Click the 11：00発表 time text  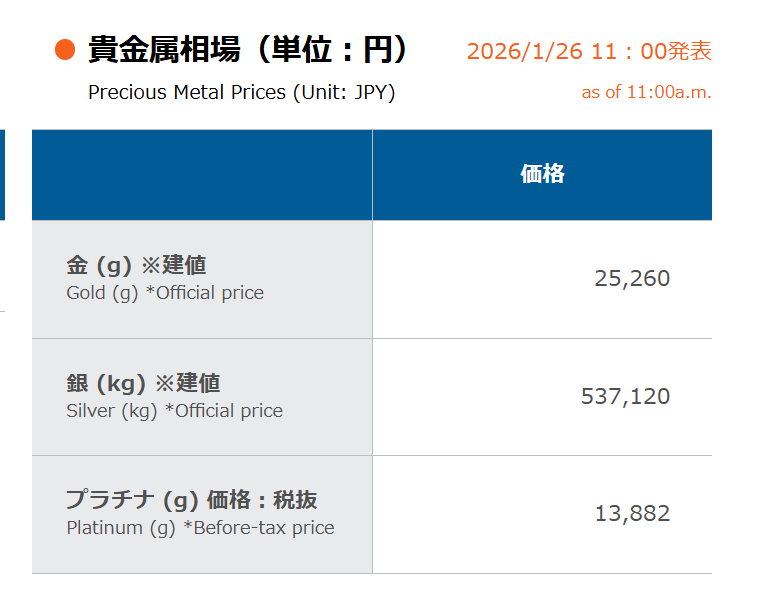pos(650,52)
